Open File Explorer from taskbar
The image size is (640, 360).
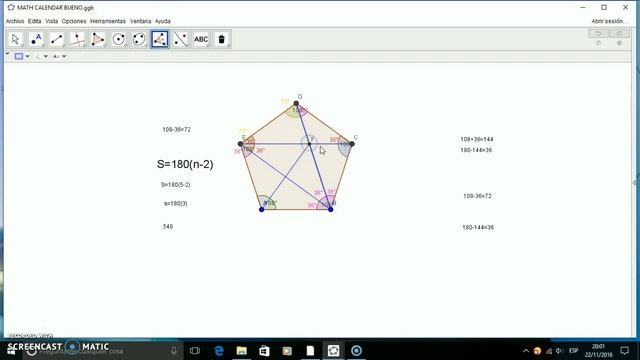pyautogui.click(x=242, y=351)
